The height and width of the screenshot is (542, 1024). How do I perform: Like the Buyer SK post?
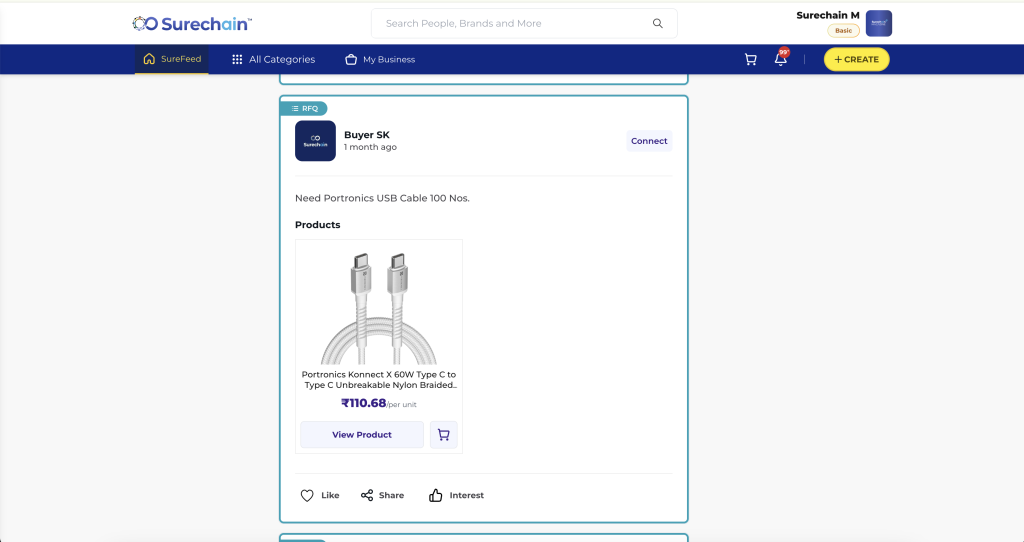(319, 496)
